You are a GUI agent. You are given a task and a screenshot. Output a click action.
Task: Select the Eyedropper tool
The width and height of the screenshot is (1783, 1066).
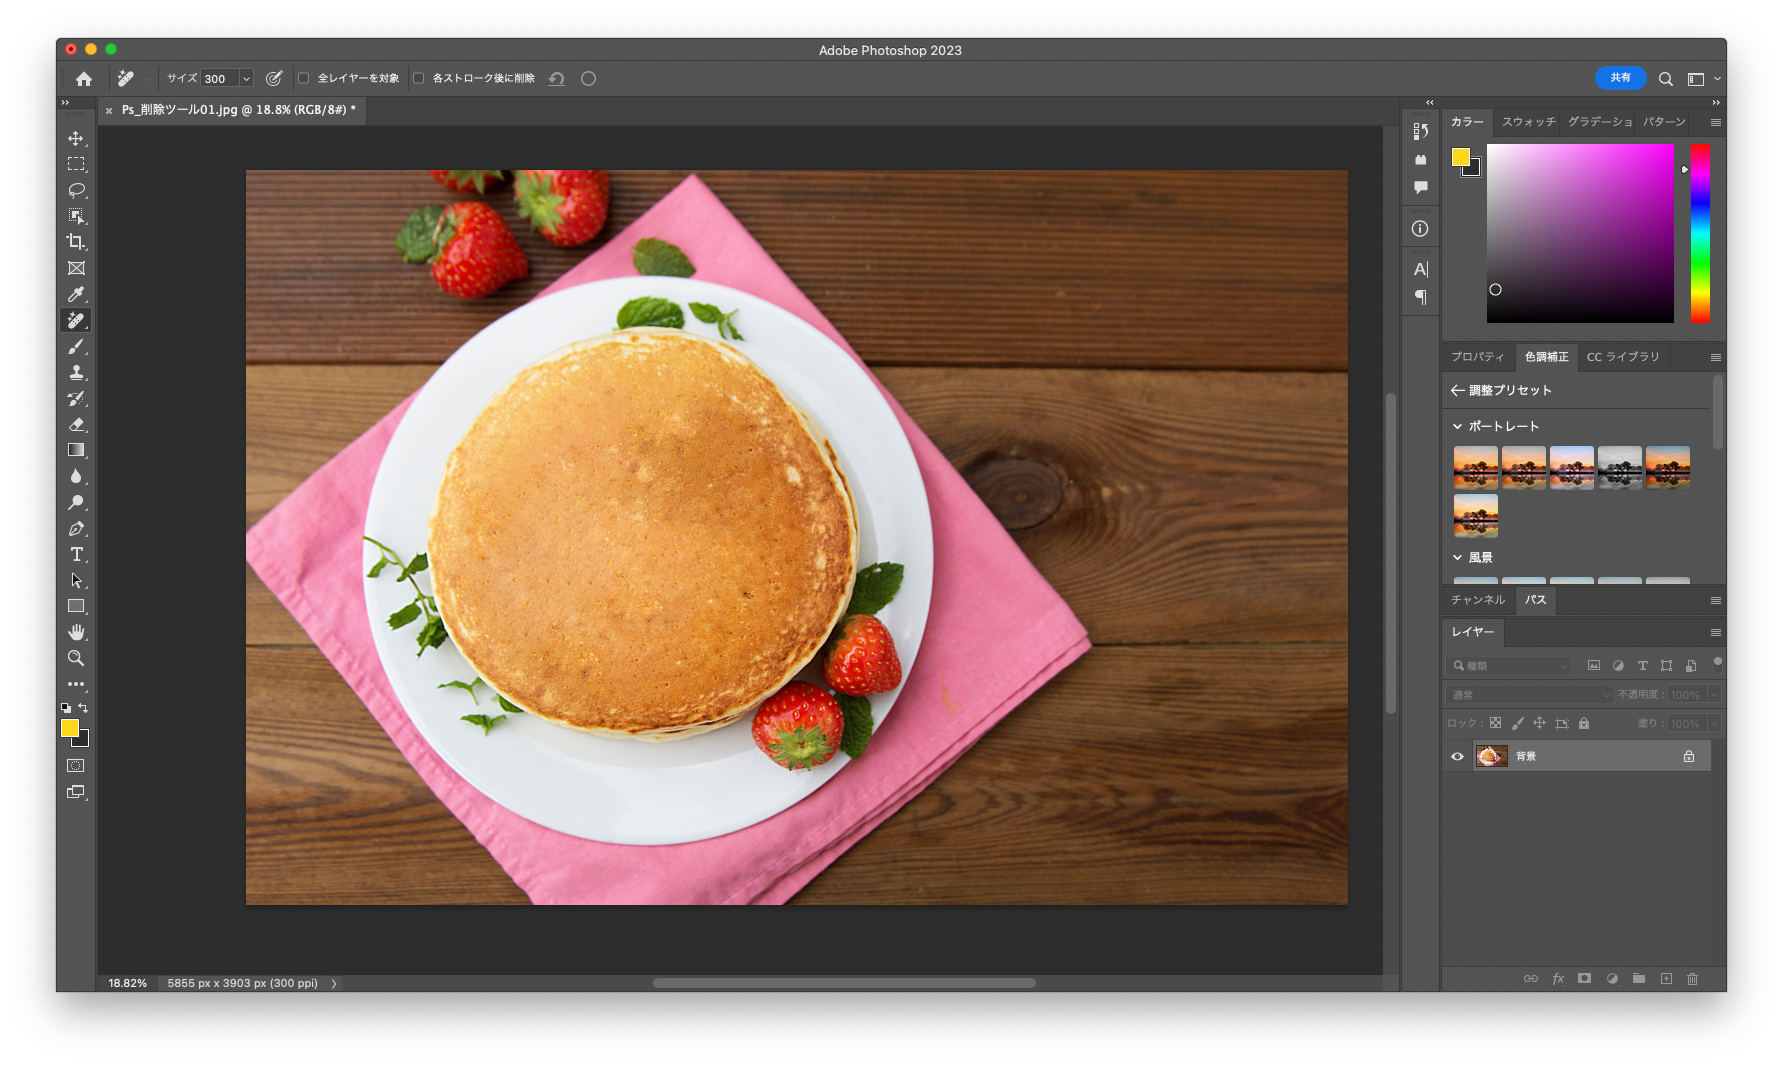[x=76, y=294]
